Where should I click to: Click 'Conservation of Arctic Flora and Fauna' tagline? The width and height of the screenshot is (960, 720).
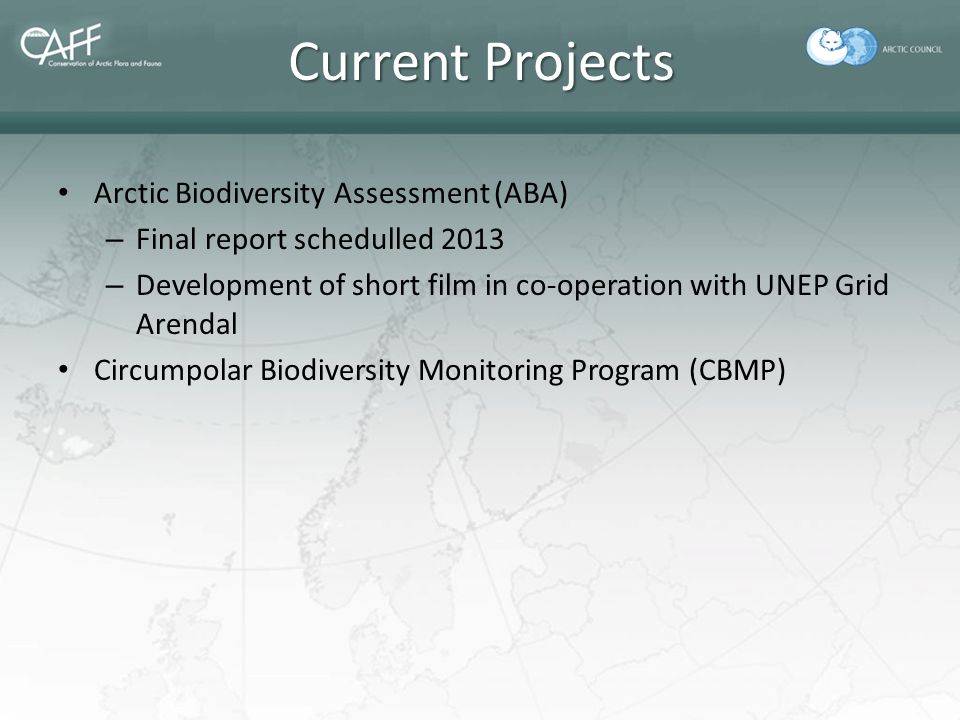(105, 63)
